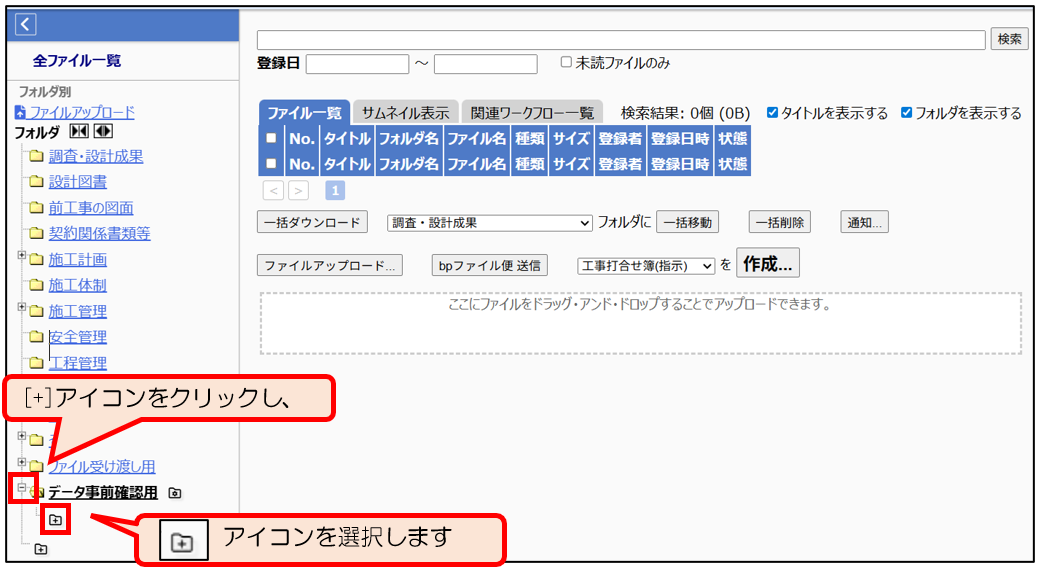Toggle the タイトルを表示する checkbox
Viewport: 1044px width, 571px height.
click(772, 113)
